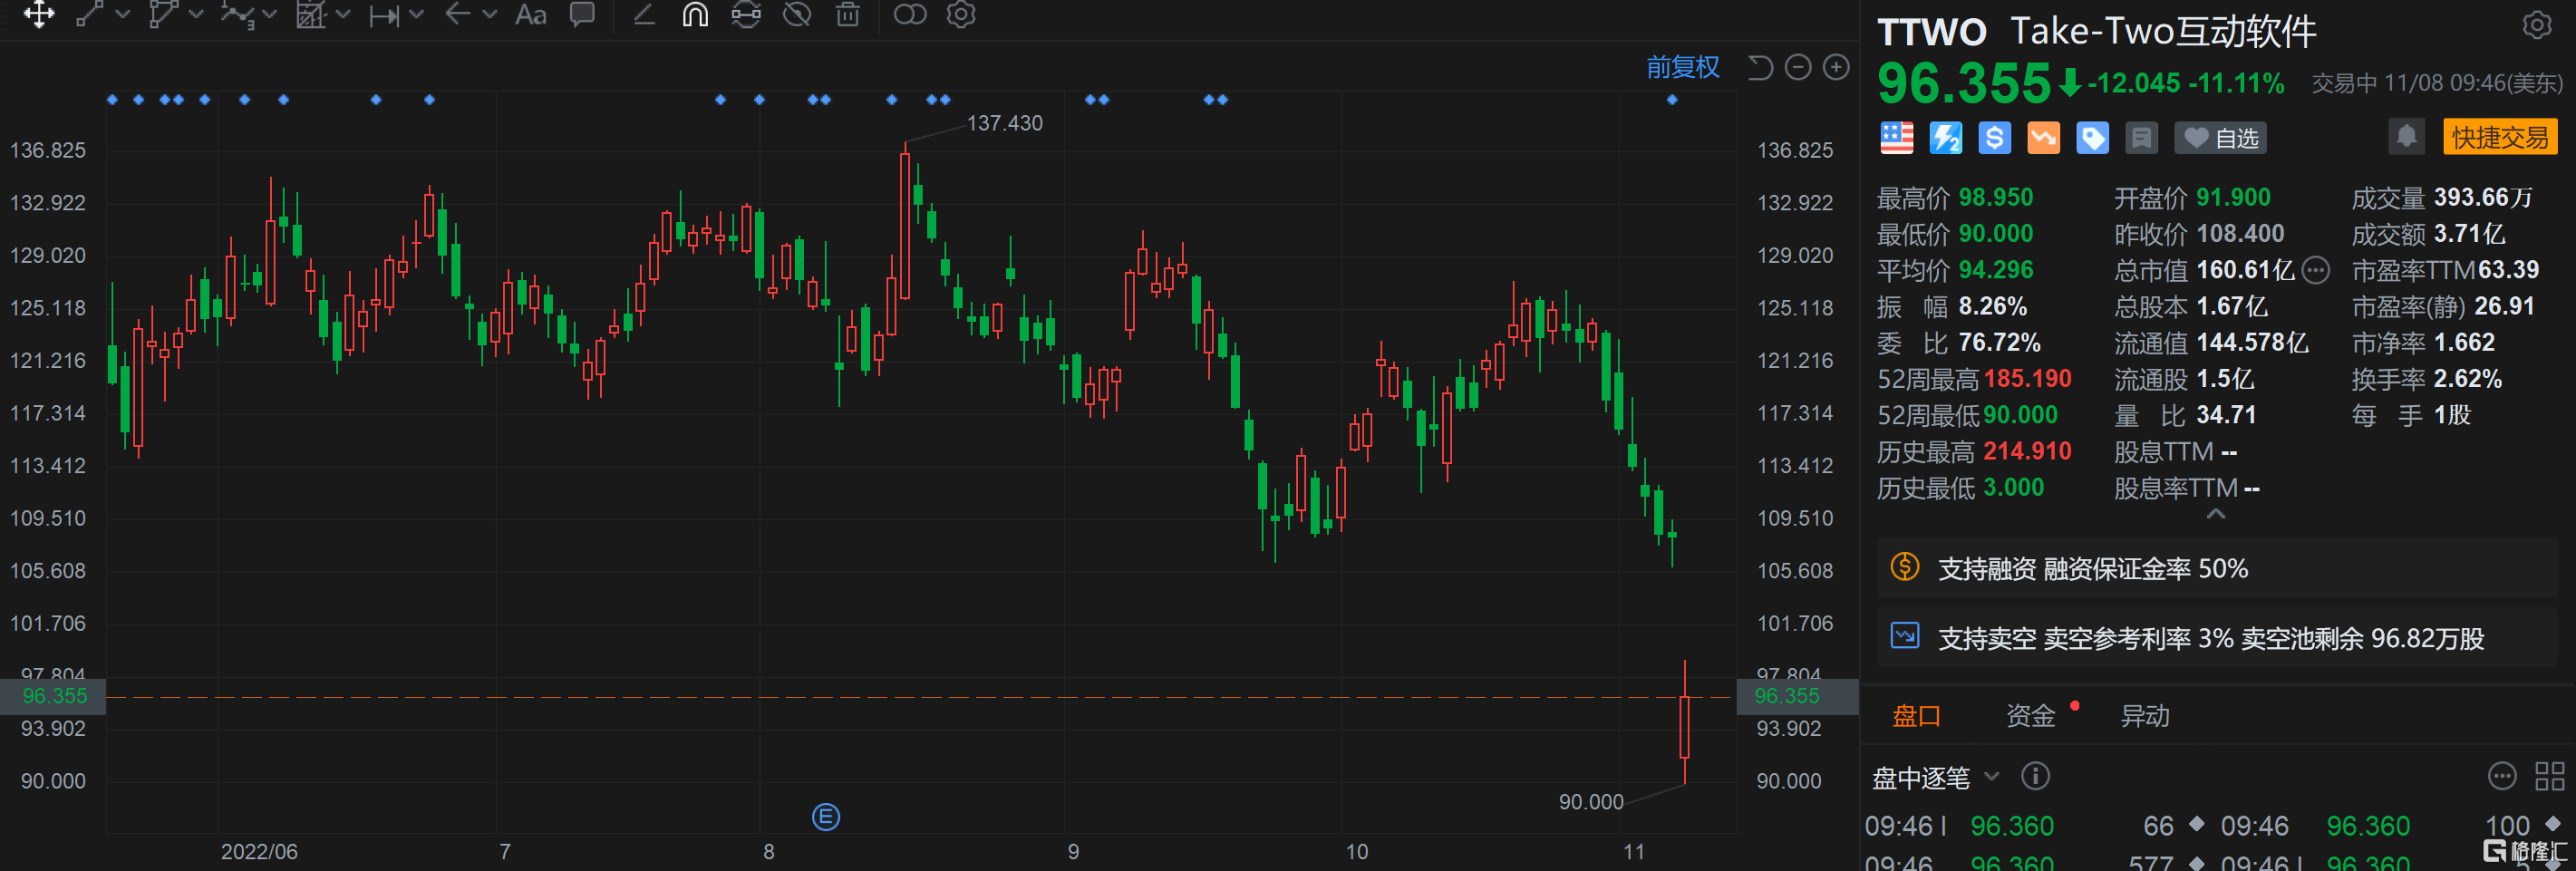Select the trend line drawing tool
2576x871 pixels.
[90, 14]
